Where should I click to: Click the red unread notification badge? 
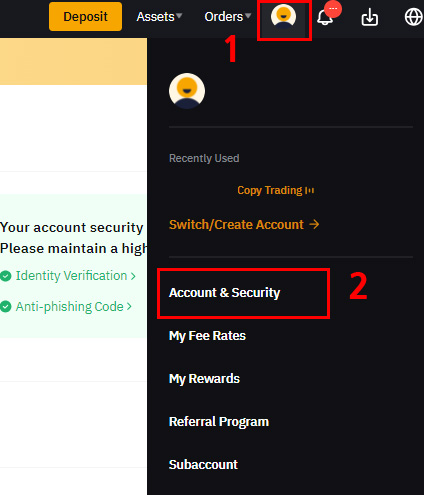click(x=333, y=9)
